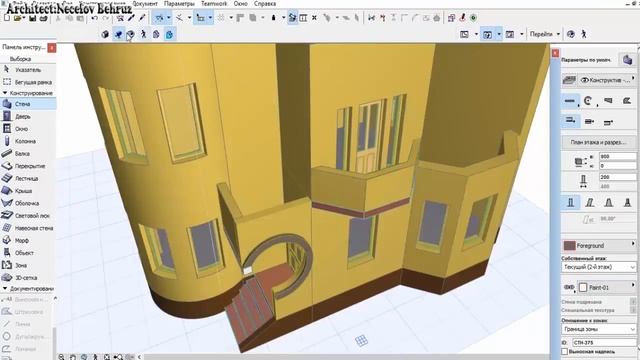Enable the Выносная надпись checkbox
Viewport: 640px width, 360px height.
coord(565,351)
